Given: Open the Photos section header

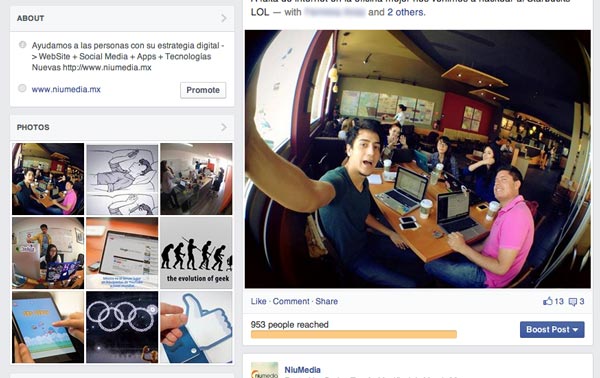Looking at the screenshot, I should 33,127.
